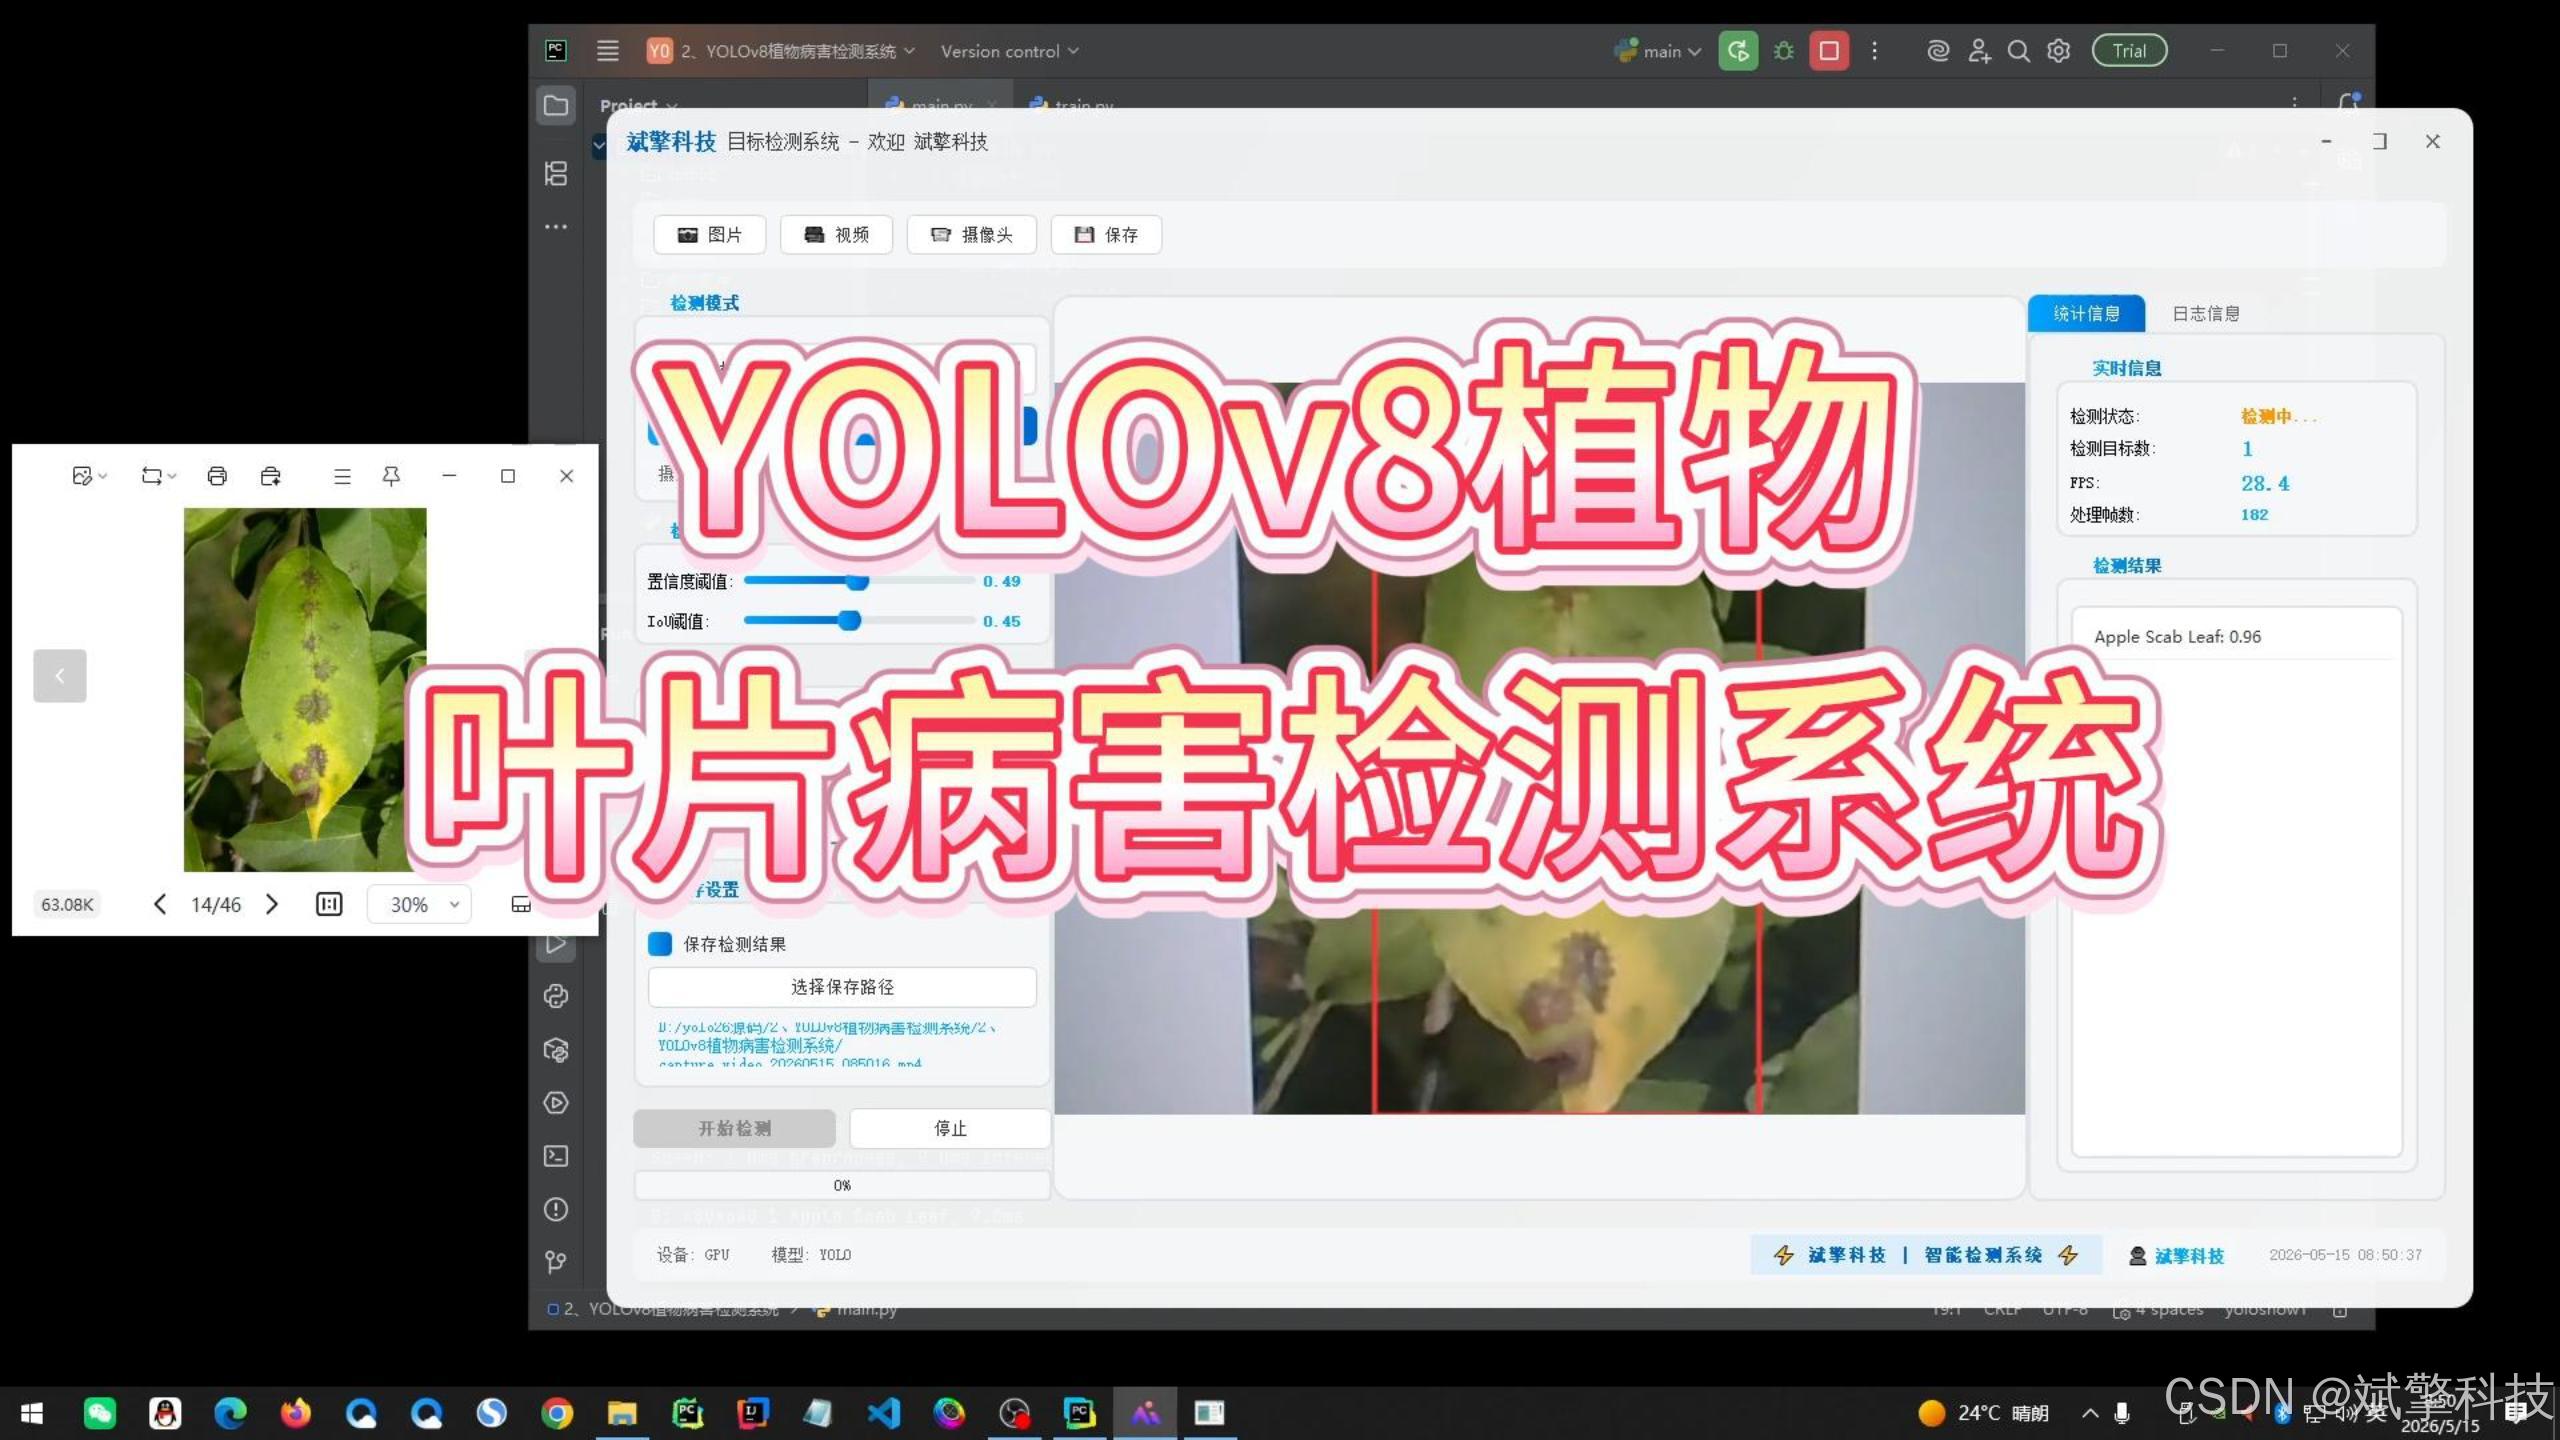This screenshot has width=2560, height=1440.
Task: Click the 开始检测 start detection button
Action: [x=735, y=1129]
